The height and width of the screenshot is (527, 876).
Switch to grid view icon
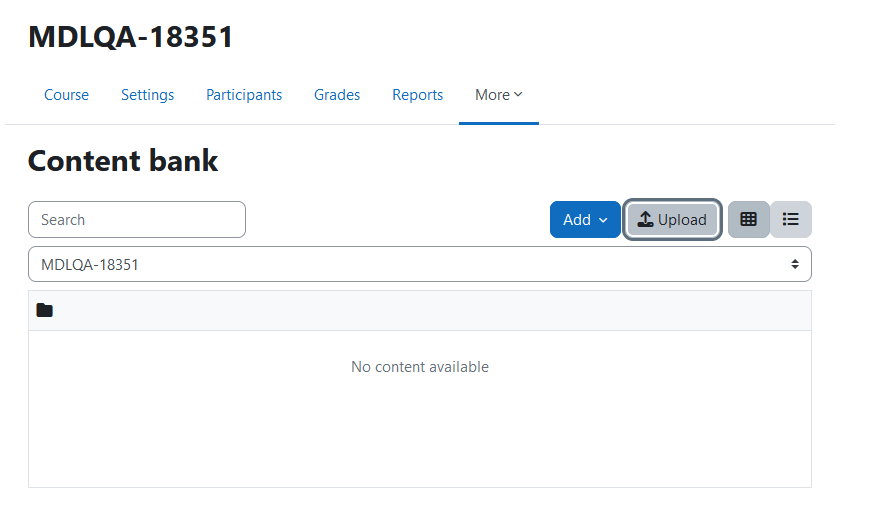(748, 220)
